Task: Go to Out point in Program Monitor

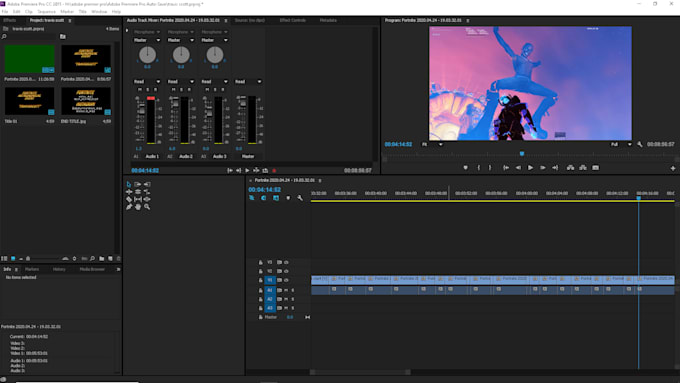Action: tap(555, 167)
